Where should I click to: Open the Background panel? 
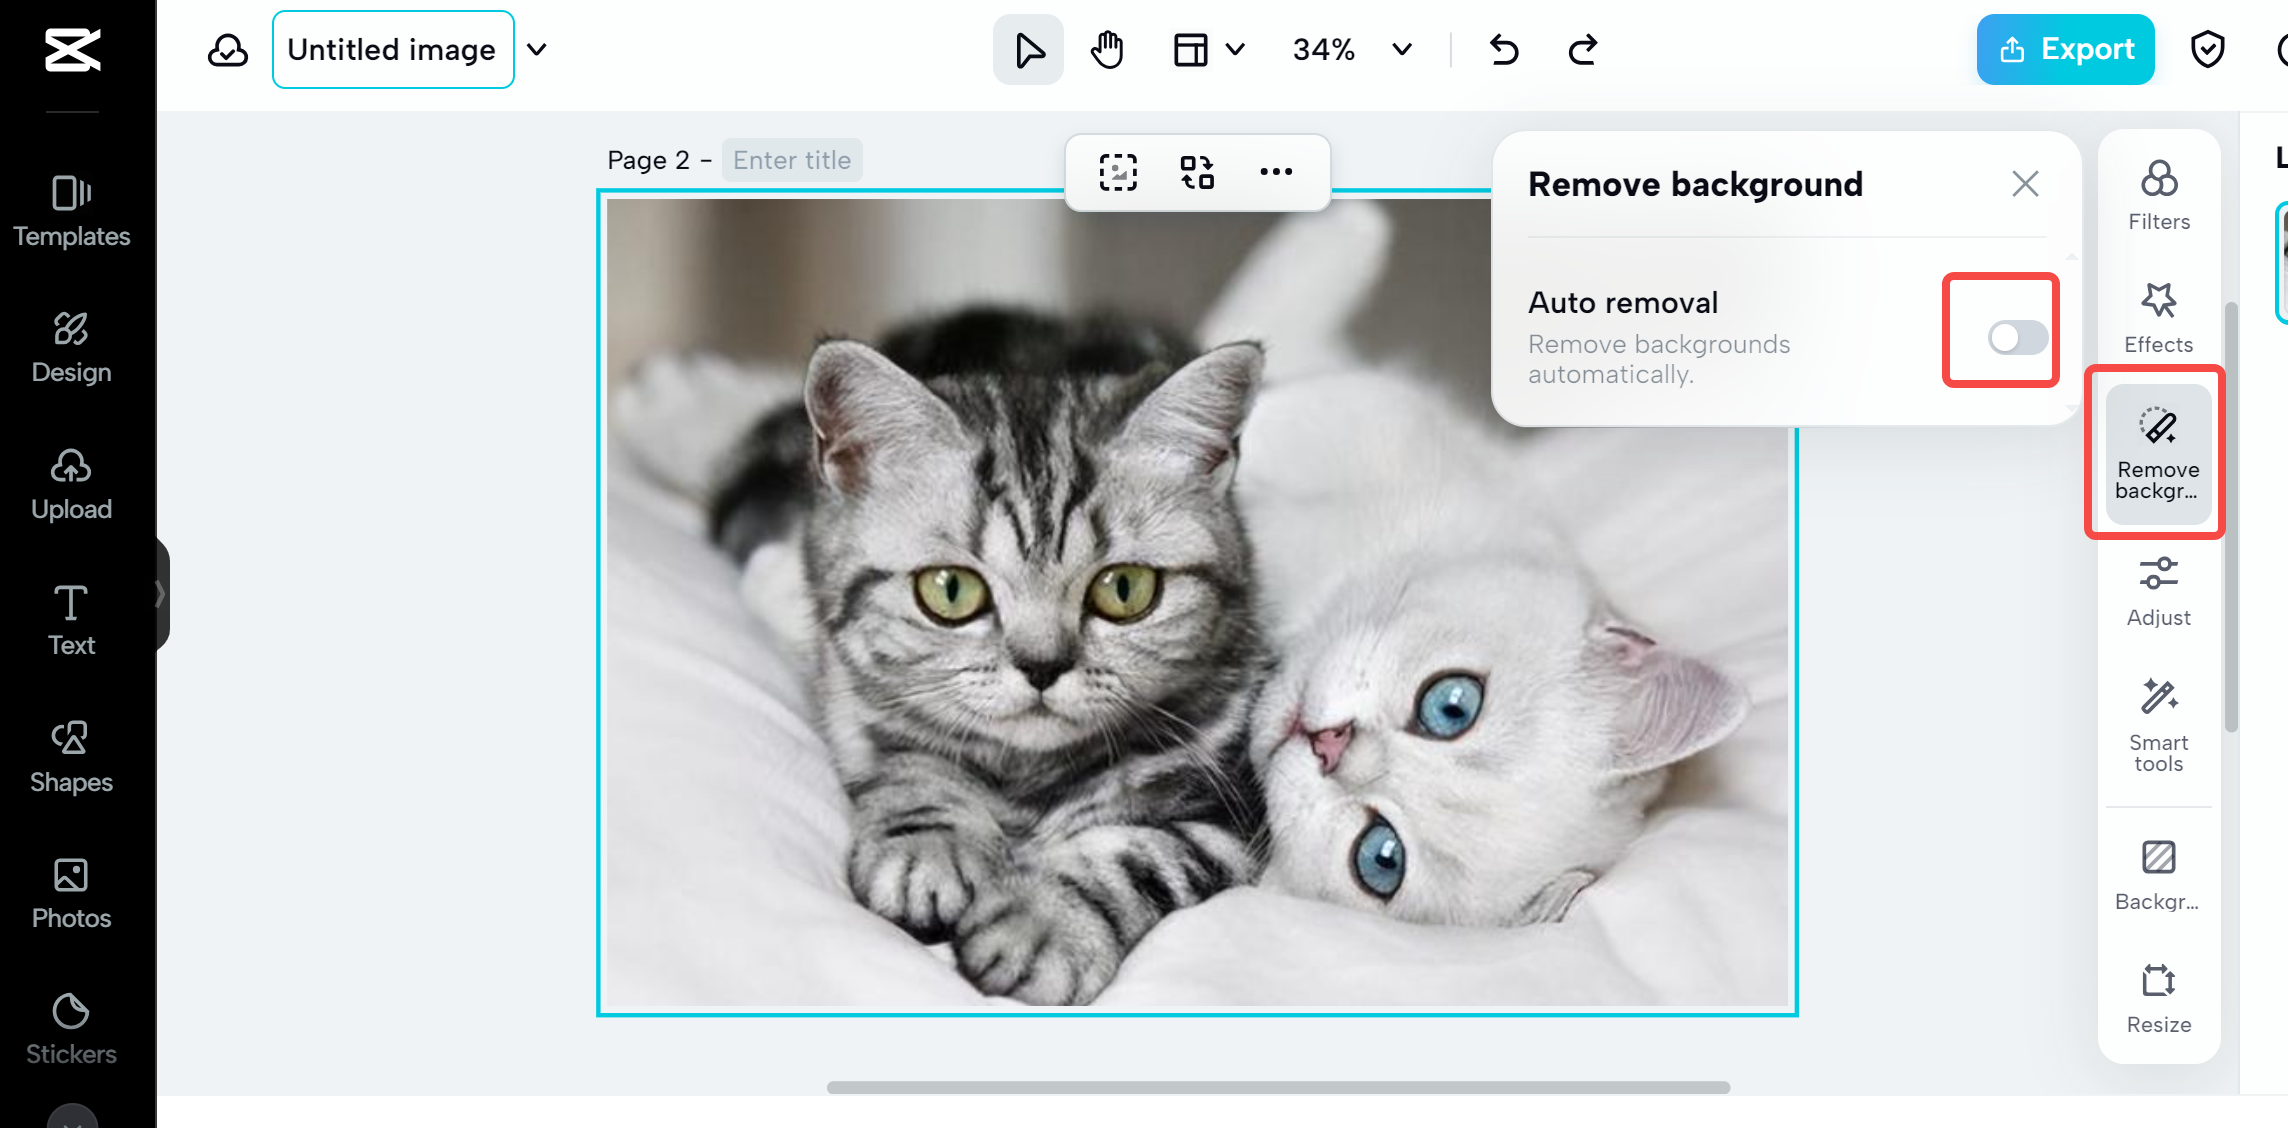(2158, 868)
